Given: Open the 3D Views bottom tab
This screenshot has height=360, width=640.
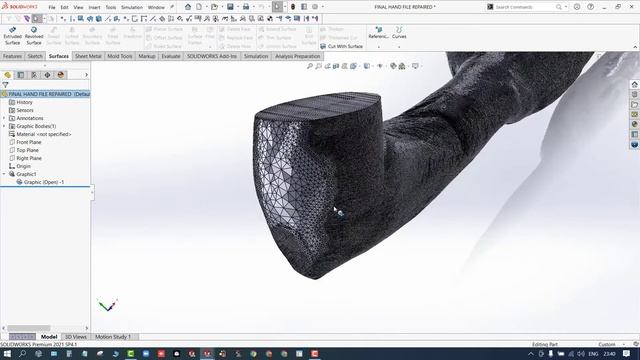Looking at the screenshot, I should [x=76, y=337].
